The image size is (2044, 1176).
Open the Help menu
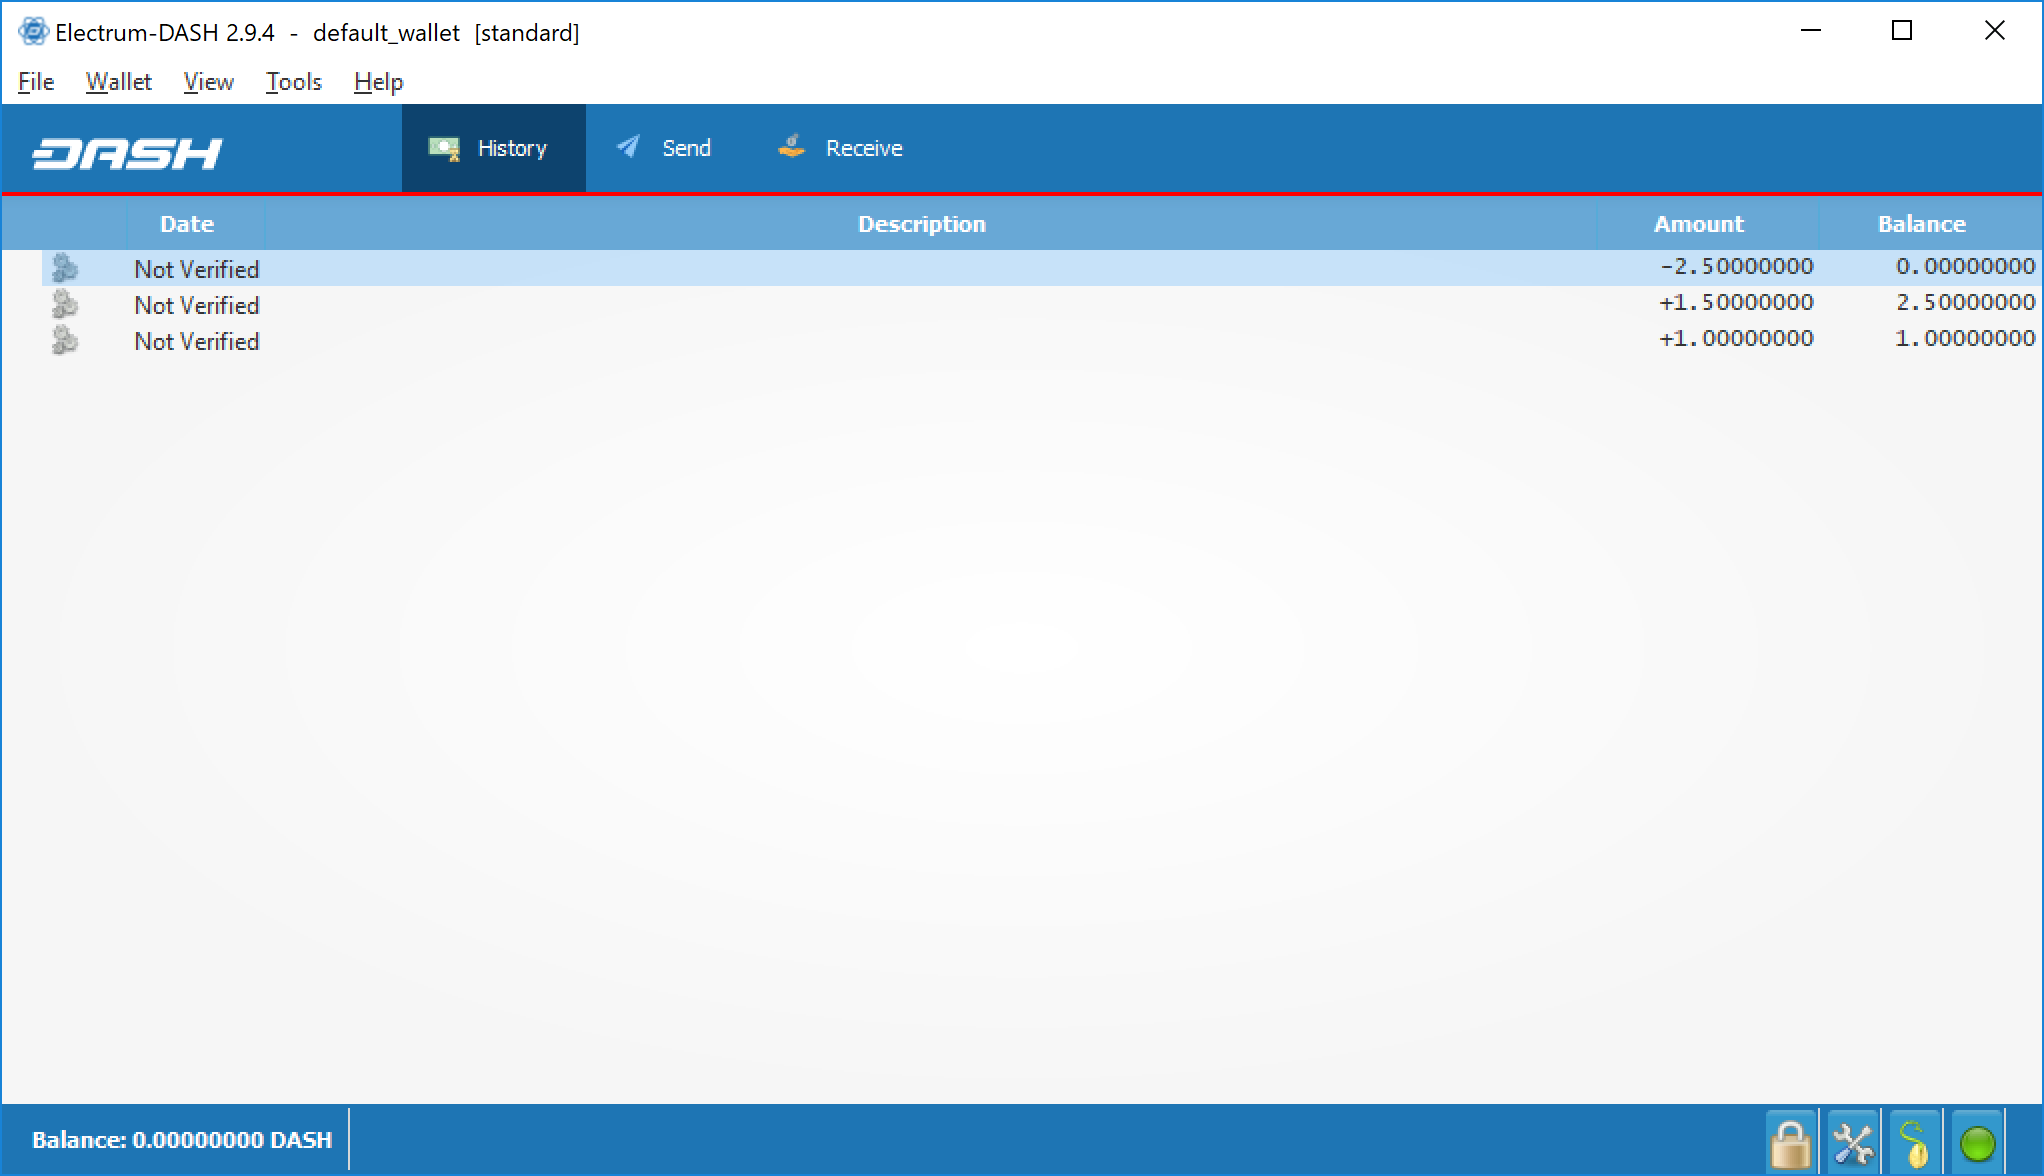pyautogui.click(x=378, y=82)
